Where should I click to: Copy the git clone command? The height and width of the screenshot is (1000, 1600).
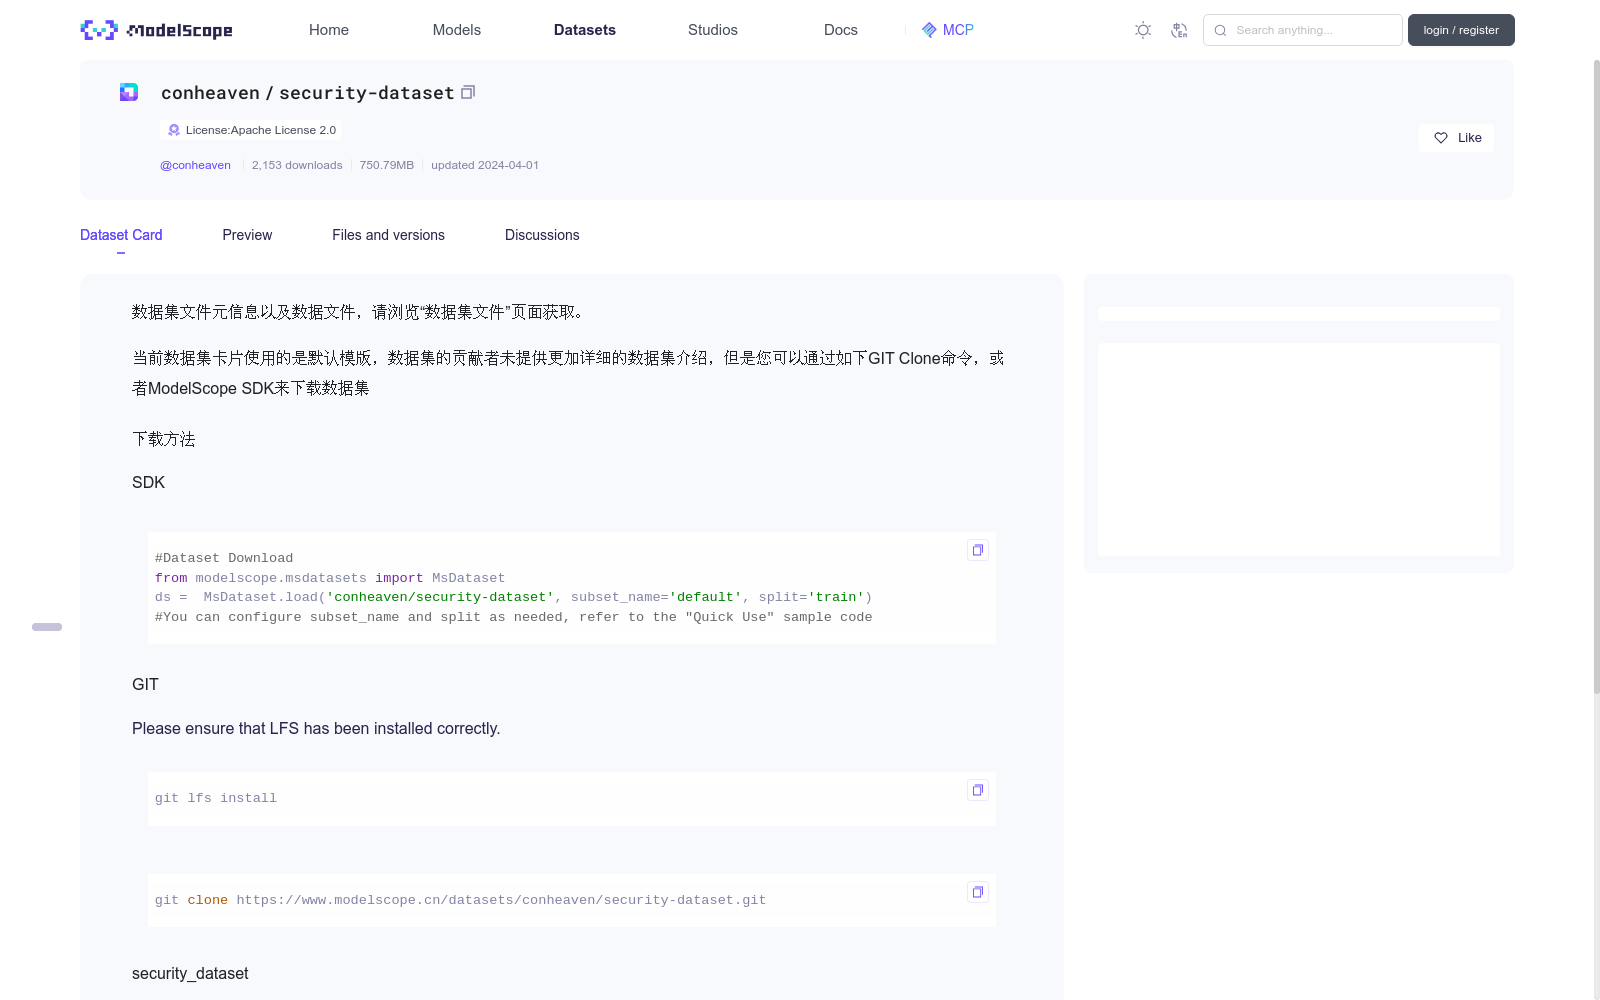tap(978, 892)
